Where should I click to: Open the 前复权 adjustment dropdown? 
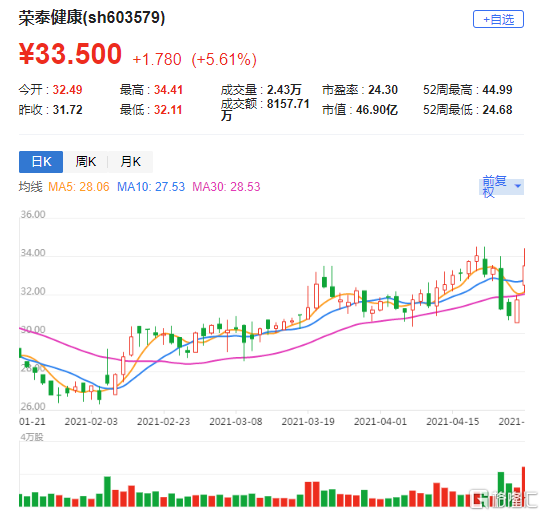coord(502,187)
